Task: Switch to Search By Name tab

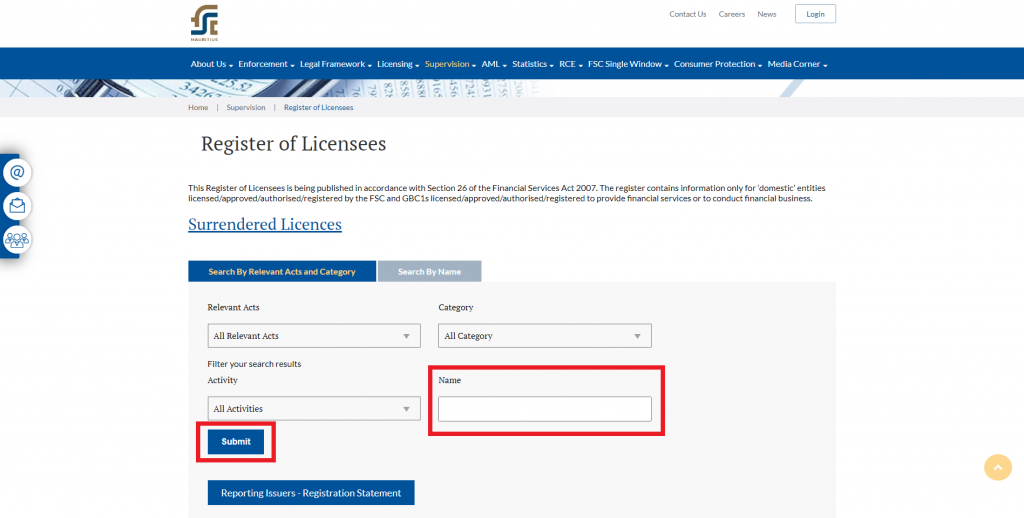Action: point(429,272)
